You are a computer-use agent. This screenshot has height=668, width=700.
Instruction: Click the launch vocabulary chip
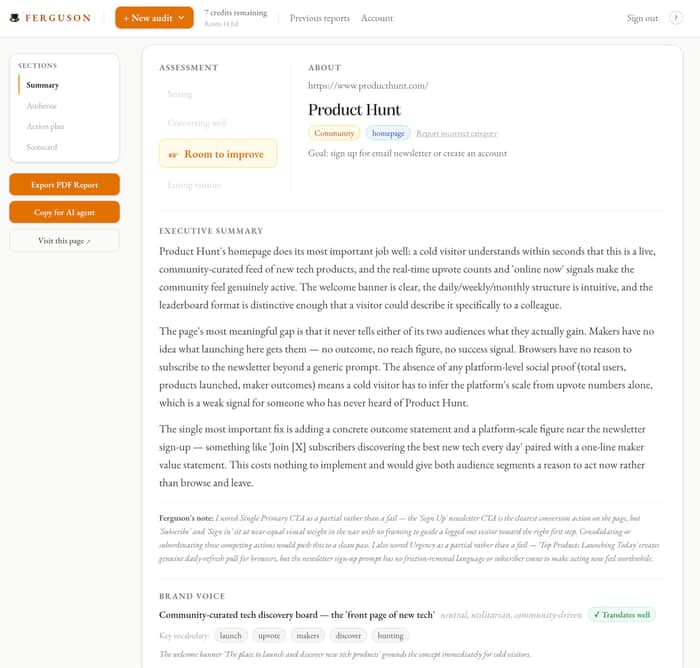(230, 635)
